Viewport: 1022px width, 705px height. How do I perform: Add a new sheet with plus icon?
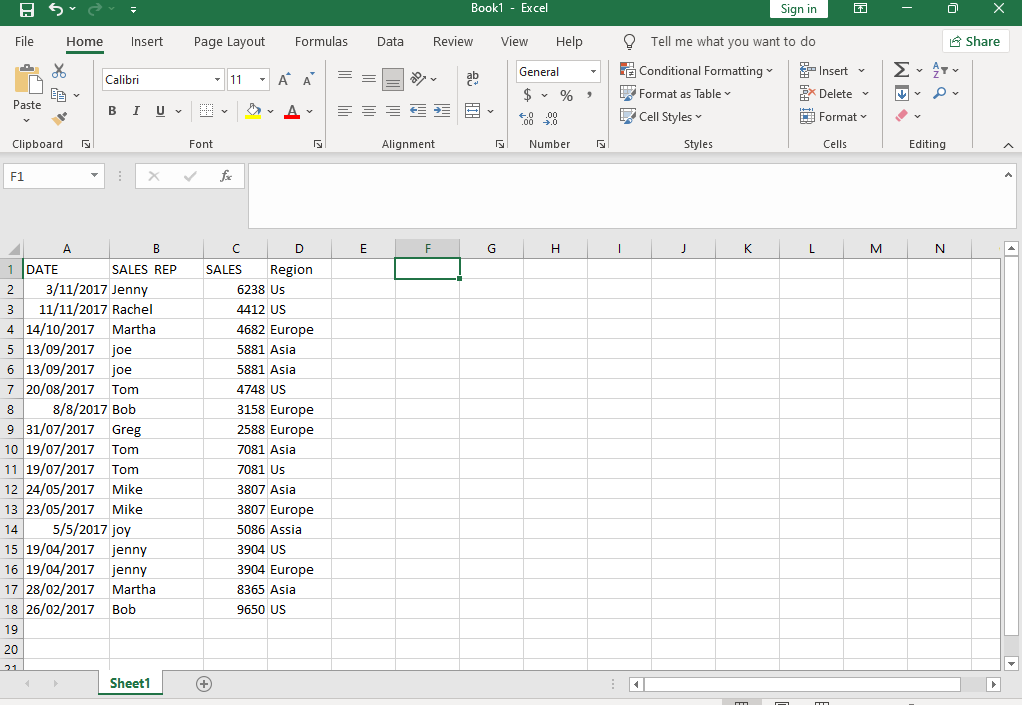(204, 684)
